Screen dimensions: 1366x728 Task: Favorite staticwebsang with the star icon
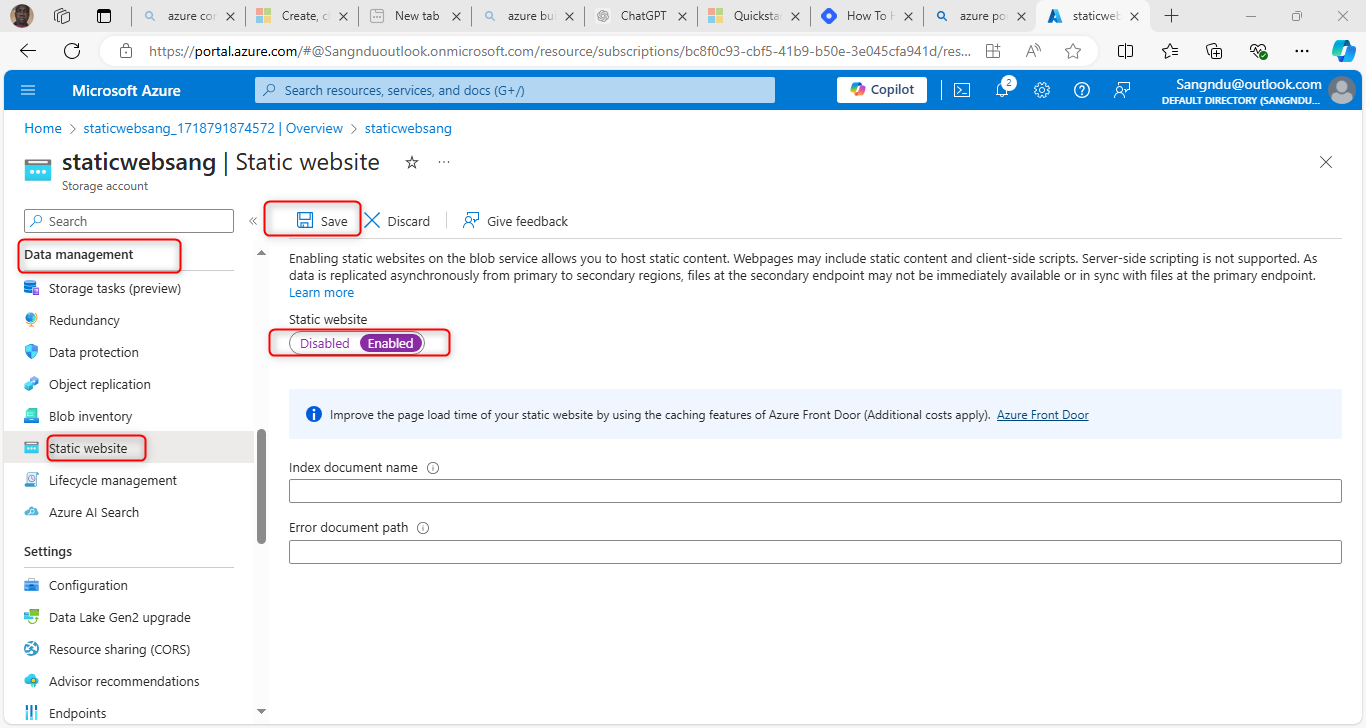pos(412,162)
